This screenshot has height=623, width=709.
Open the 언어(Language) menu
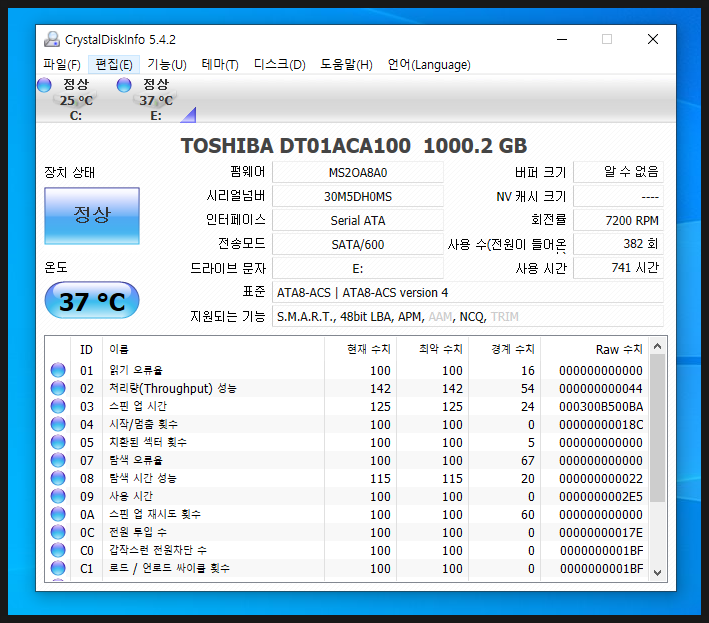click(x=429, y=65)
